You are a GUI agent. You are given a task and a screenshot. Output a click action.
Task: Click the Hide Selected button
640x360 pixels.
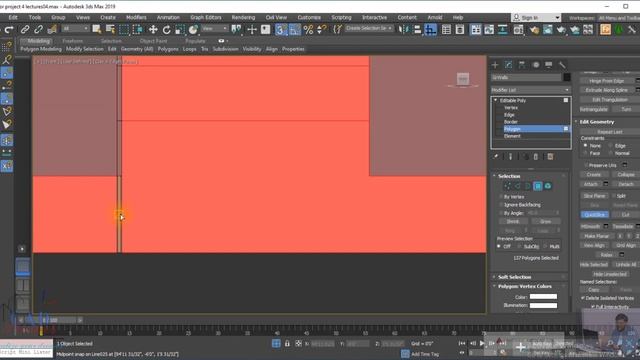tap(594, 264)
